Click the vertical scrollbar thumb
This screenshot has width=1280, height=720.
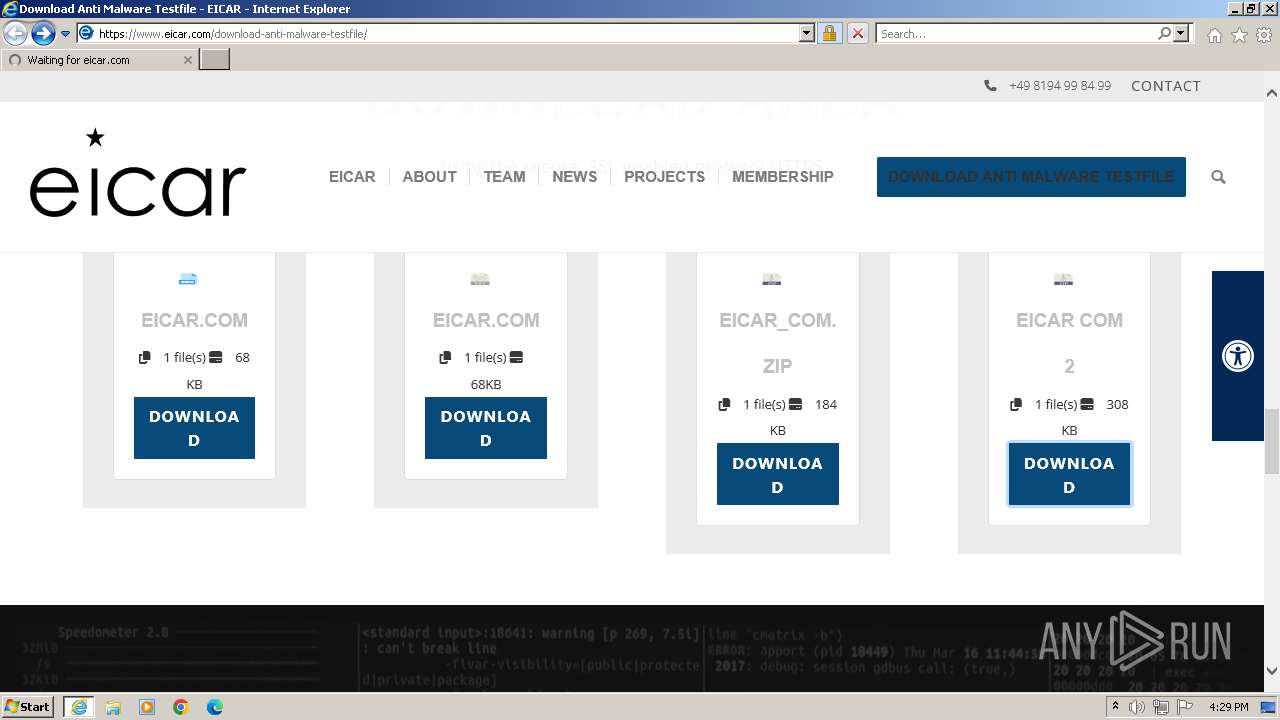tap(1271, 441)
